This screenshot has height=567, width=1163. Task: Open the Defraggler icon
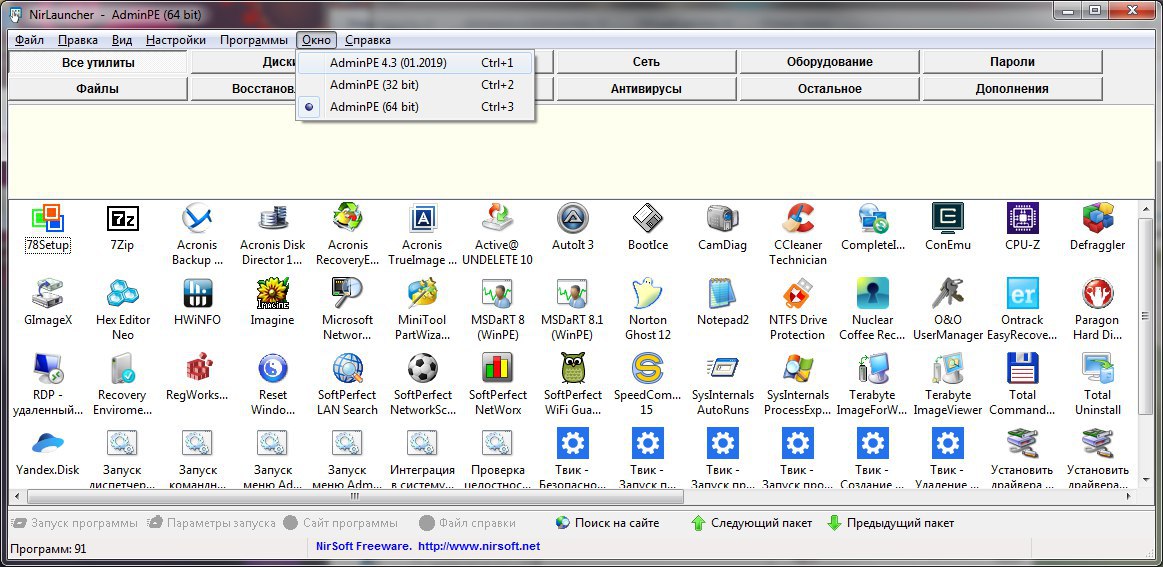click(1098, 219)
